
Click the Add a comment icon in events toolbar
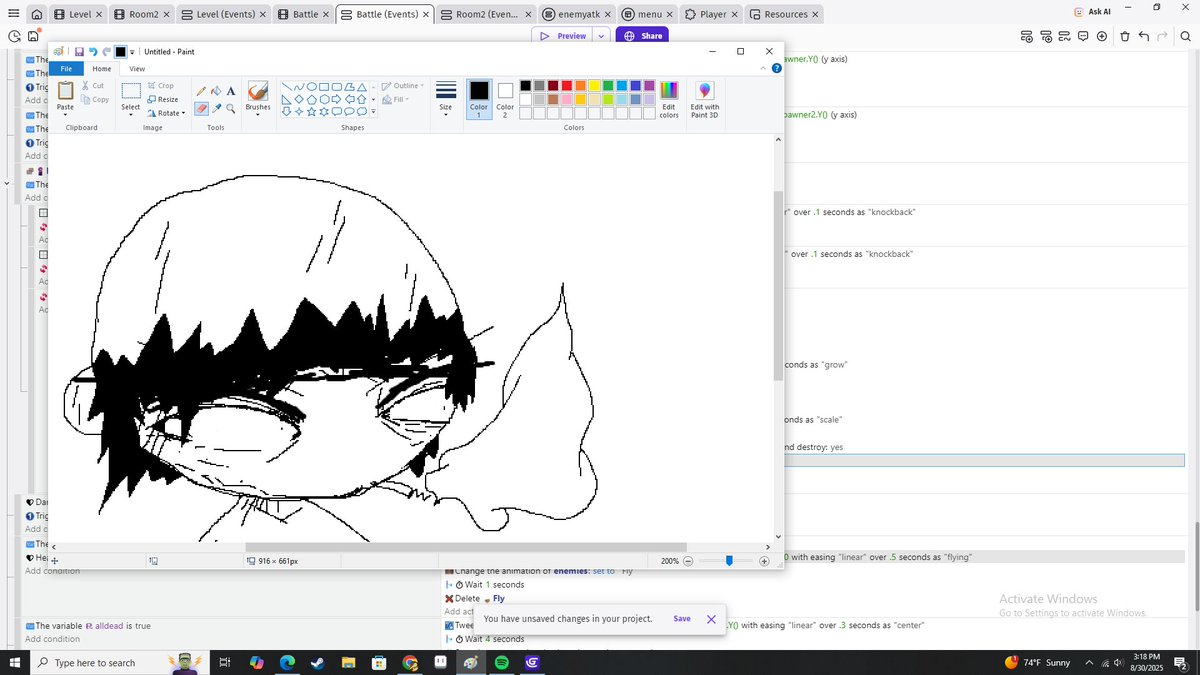coord(1083,36)
